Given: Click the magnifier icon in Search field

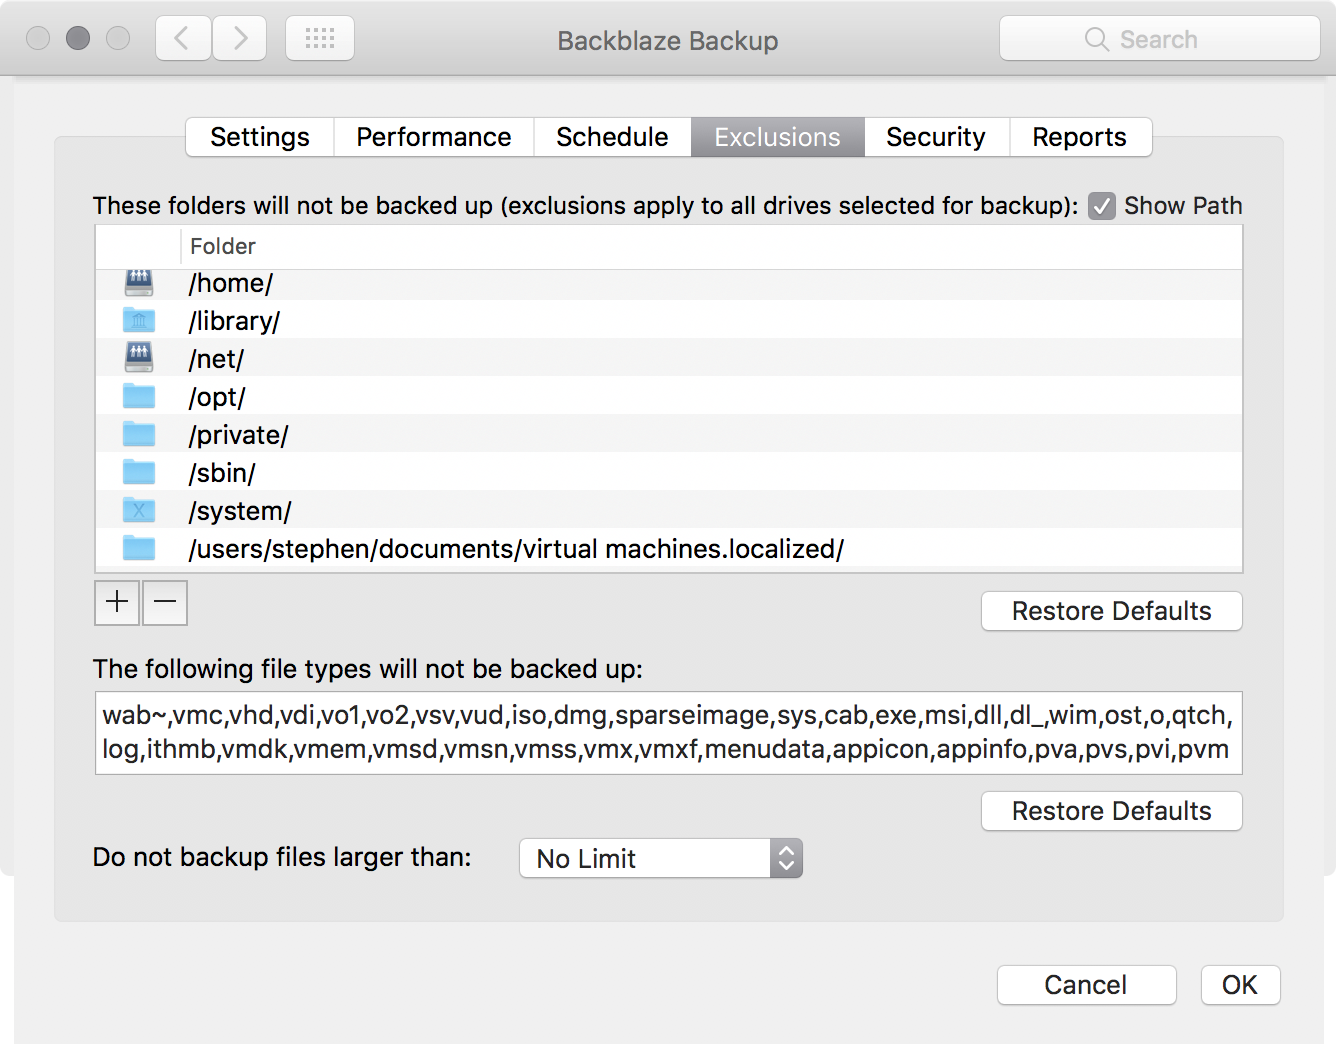Looking at the screenshot, I should pyautogui.click(x=1097, y=39).
